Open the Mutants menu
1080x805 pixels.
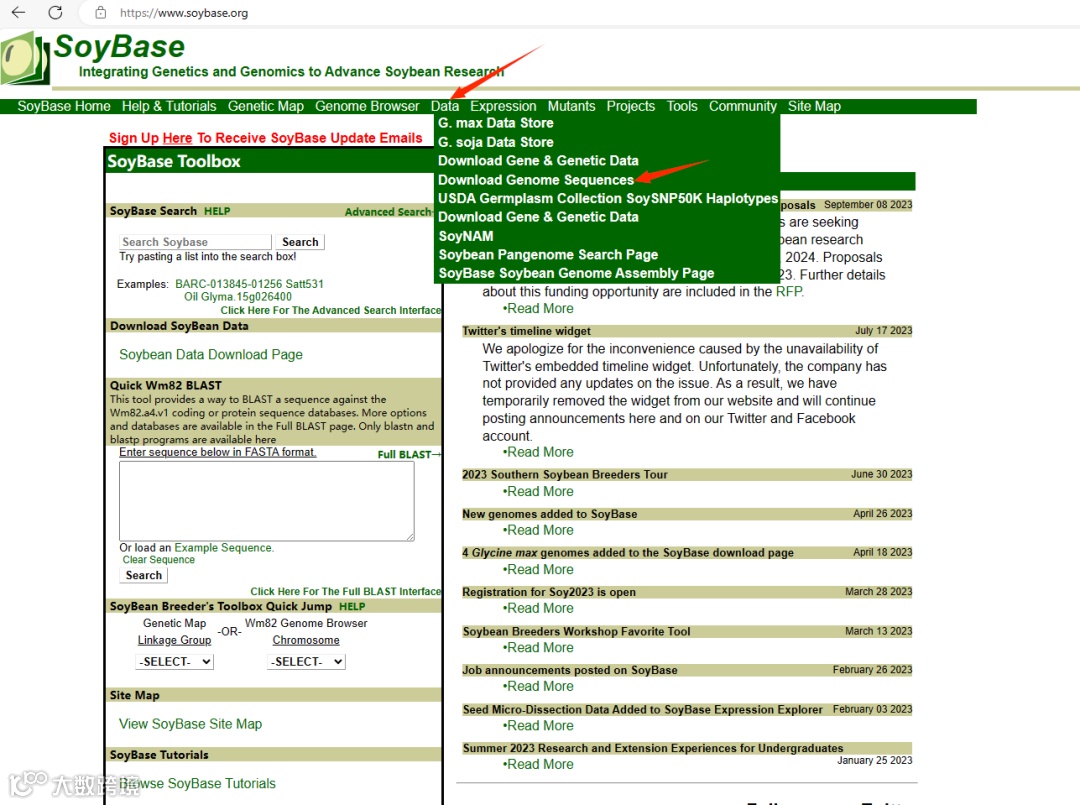tap(571, 106)
